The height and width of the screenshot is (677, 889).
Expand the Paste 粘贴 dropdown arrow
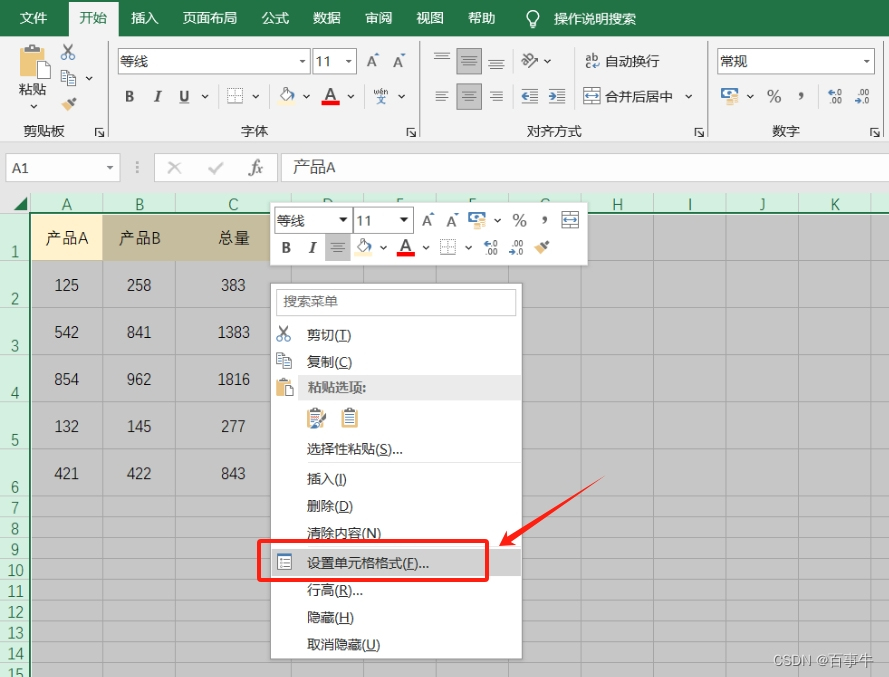tap(33, 107)
